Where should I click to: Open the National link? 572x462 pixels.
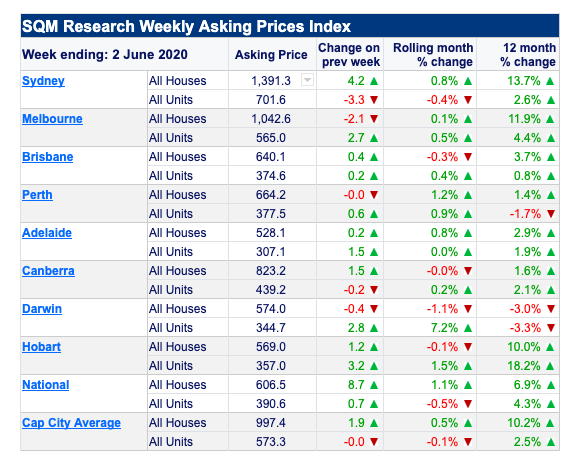pos(46,384)
